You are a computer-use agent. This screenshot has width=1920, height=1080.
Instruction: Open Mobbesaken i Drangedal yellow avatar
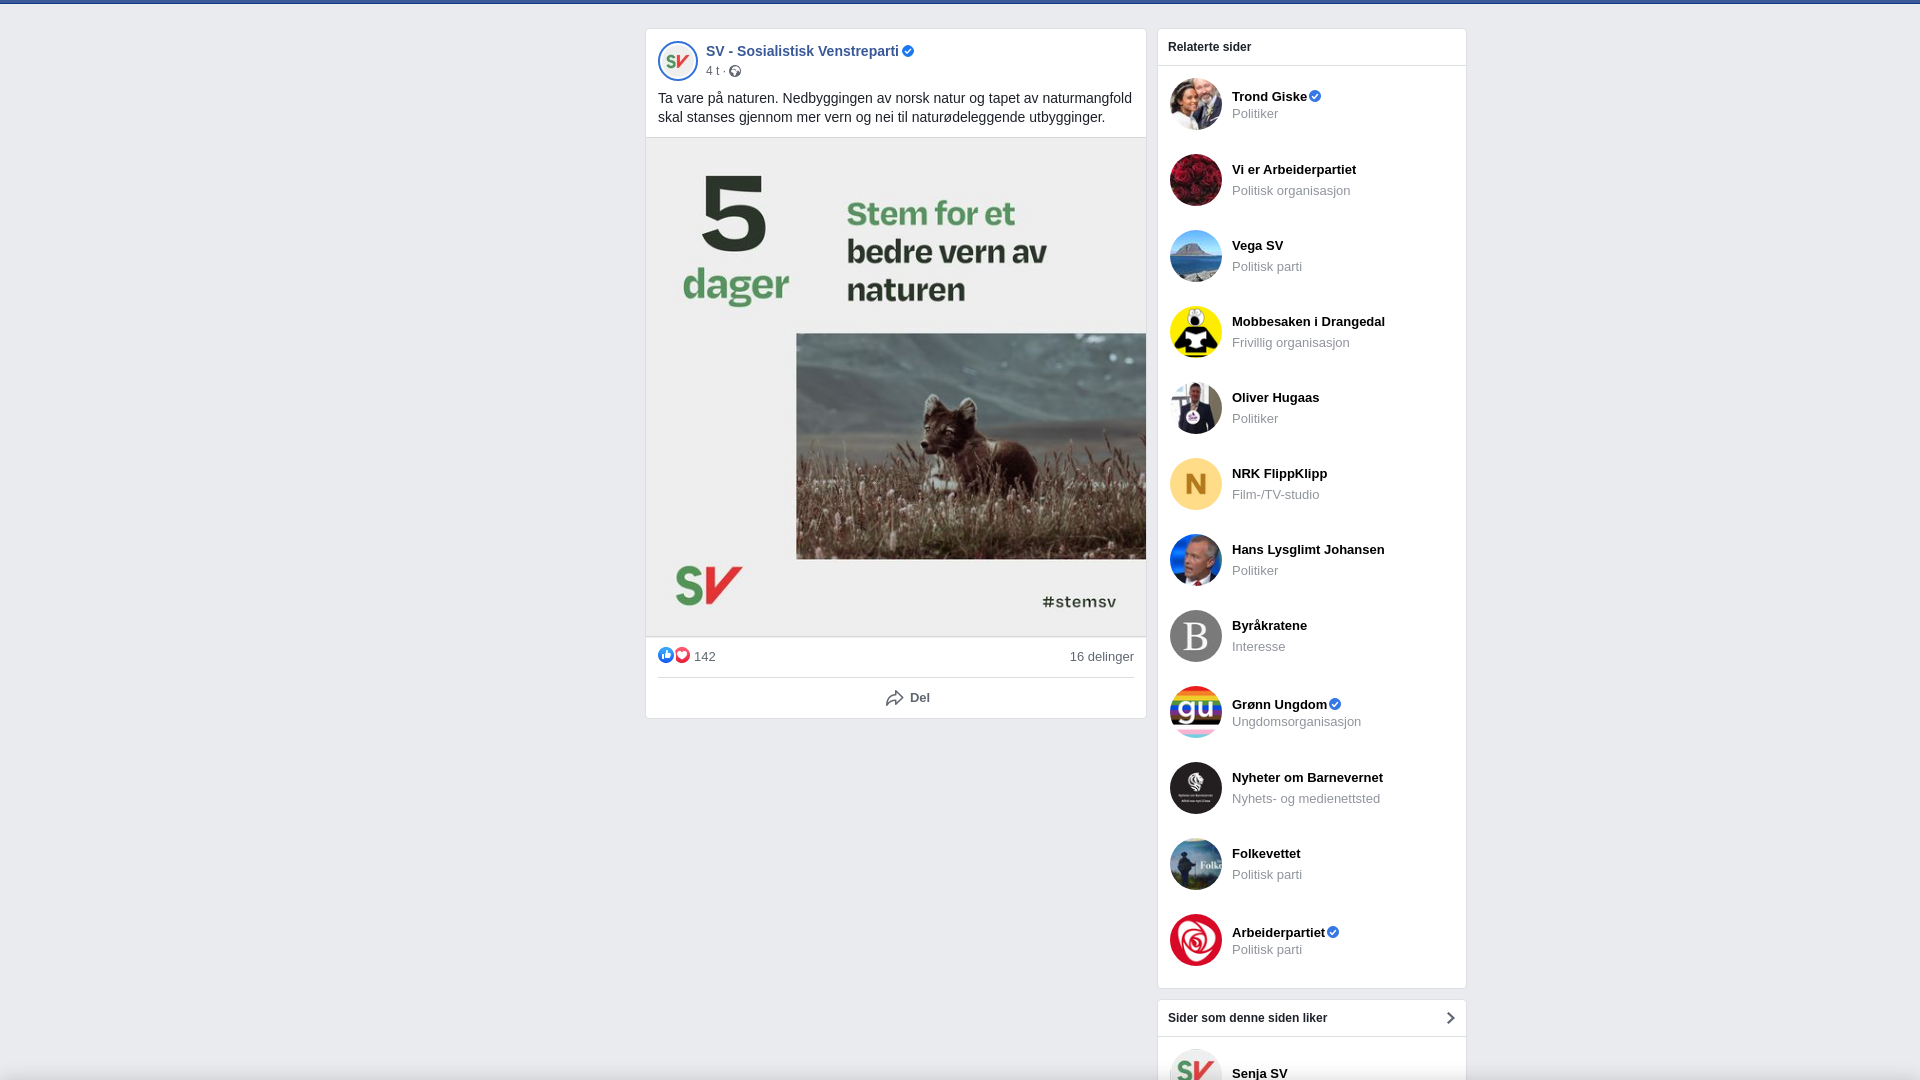[x=1196, y=332]
